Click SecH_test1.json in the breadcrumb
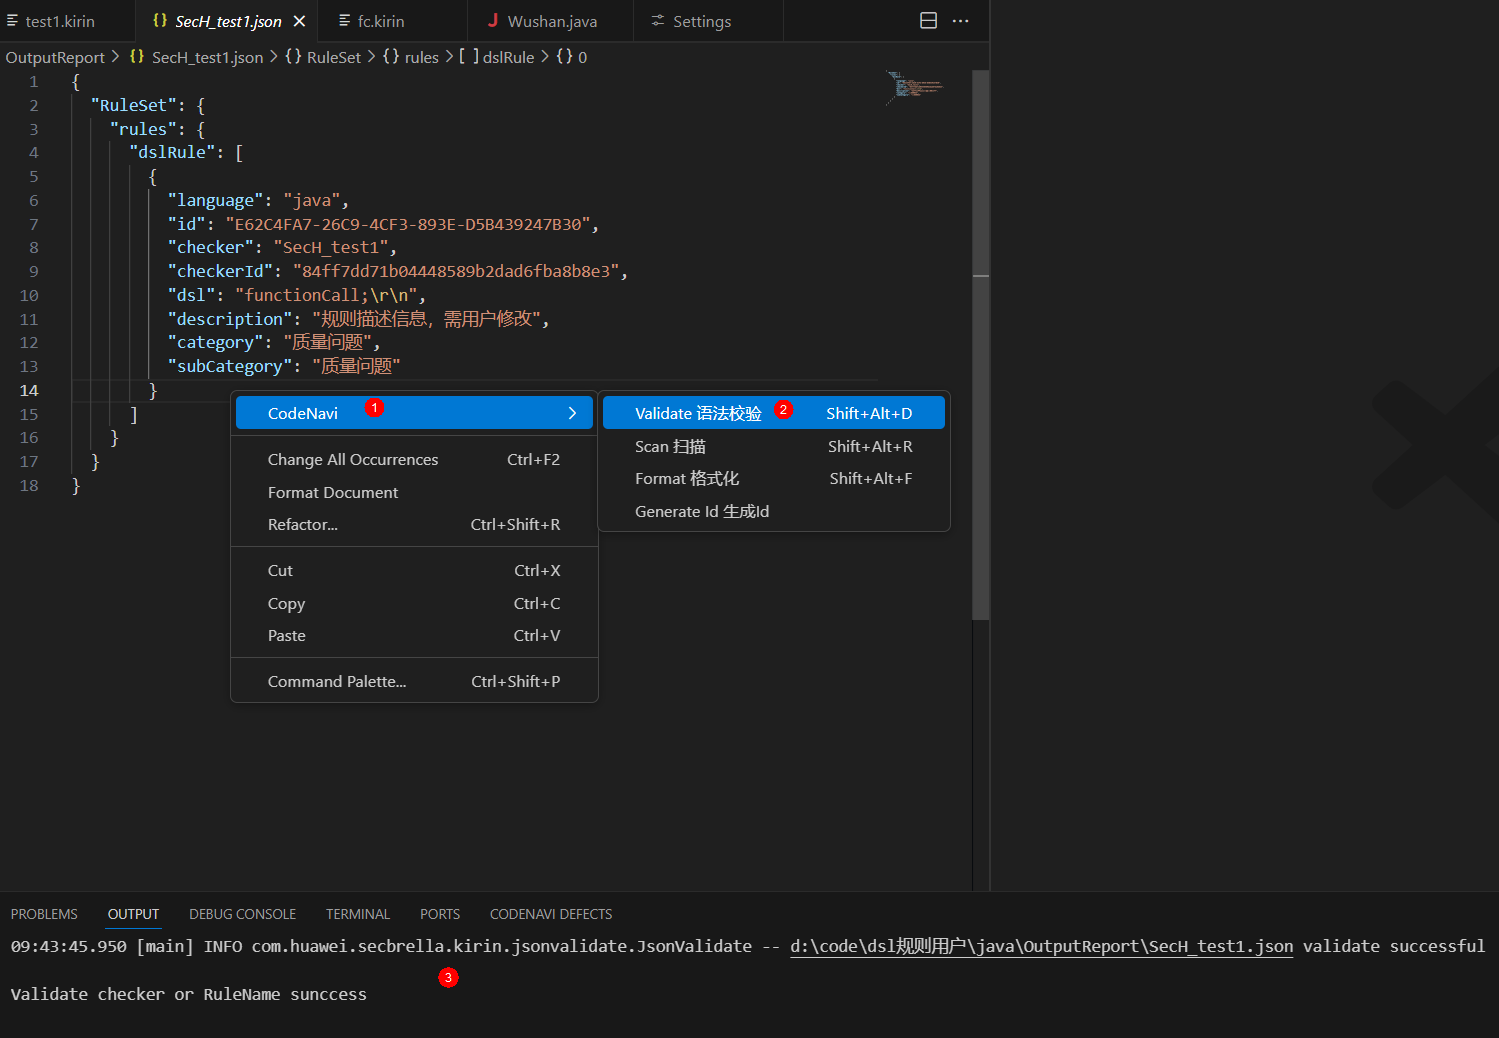Viewport: 1499px width, 1038px height. (x=207, y=58)
